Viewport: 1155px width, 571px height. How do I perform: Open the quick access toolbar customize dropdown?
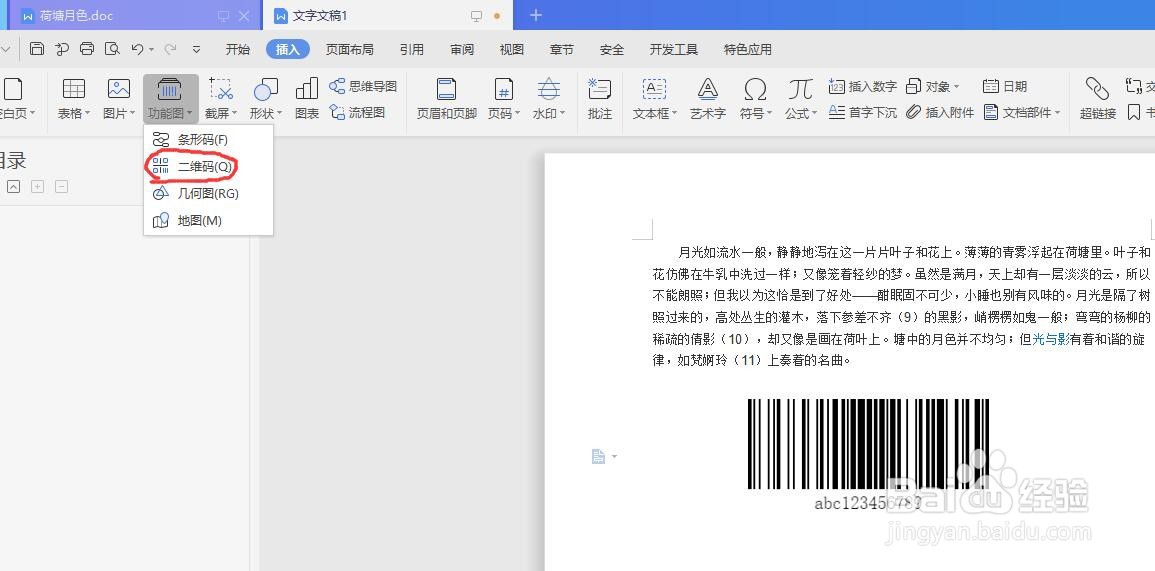pyautogui.click(x=196, y=49)
